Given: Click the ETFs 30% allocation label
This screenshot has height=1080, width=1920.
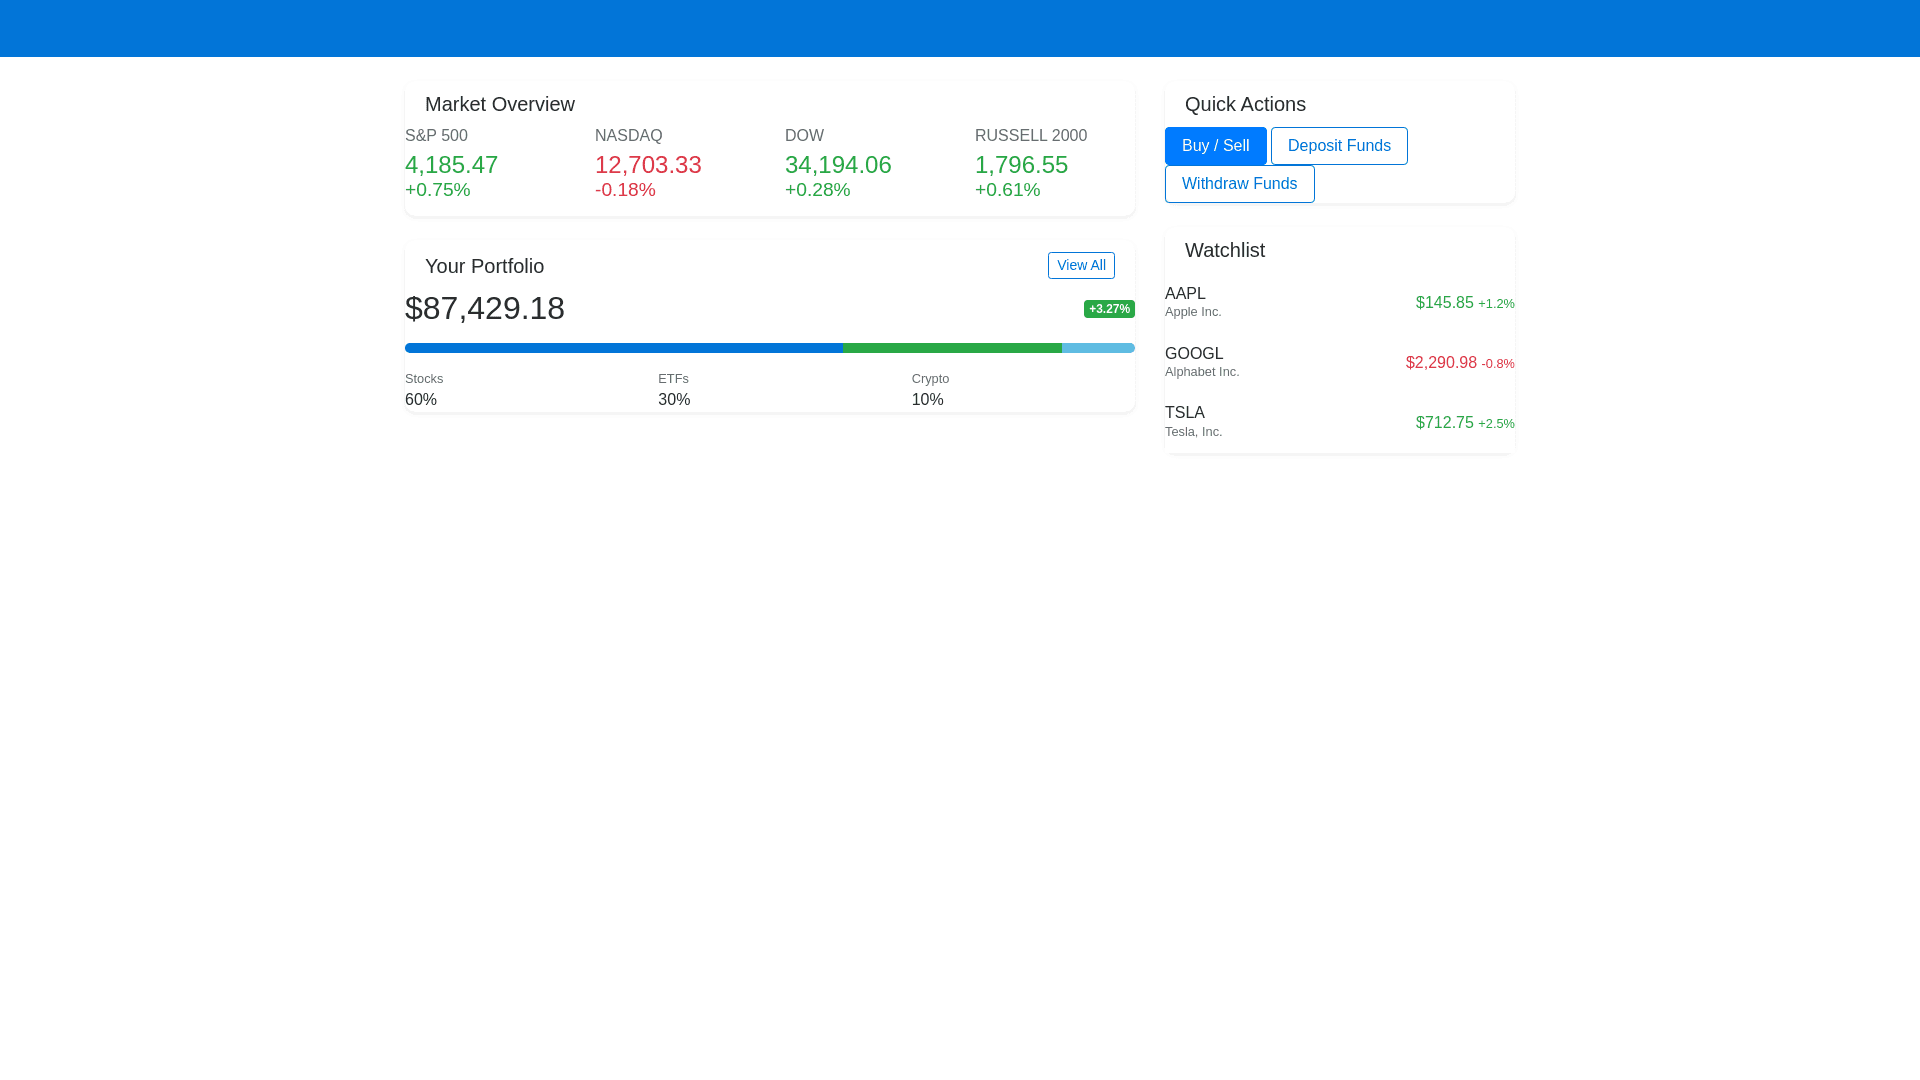Looking at the screenshot, I should (674, 390).
